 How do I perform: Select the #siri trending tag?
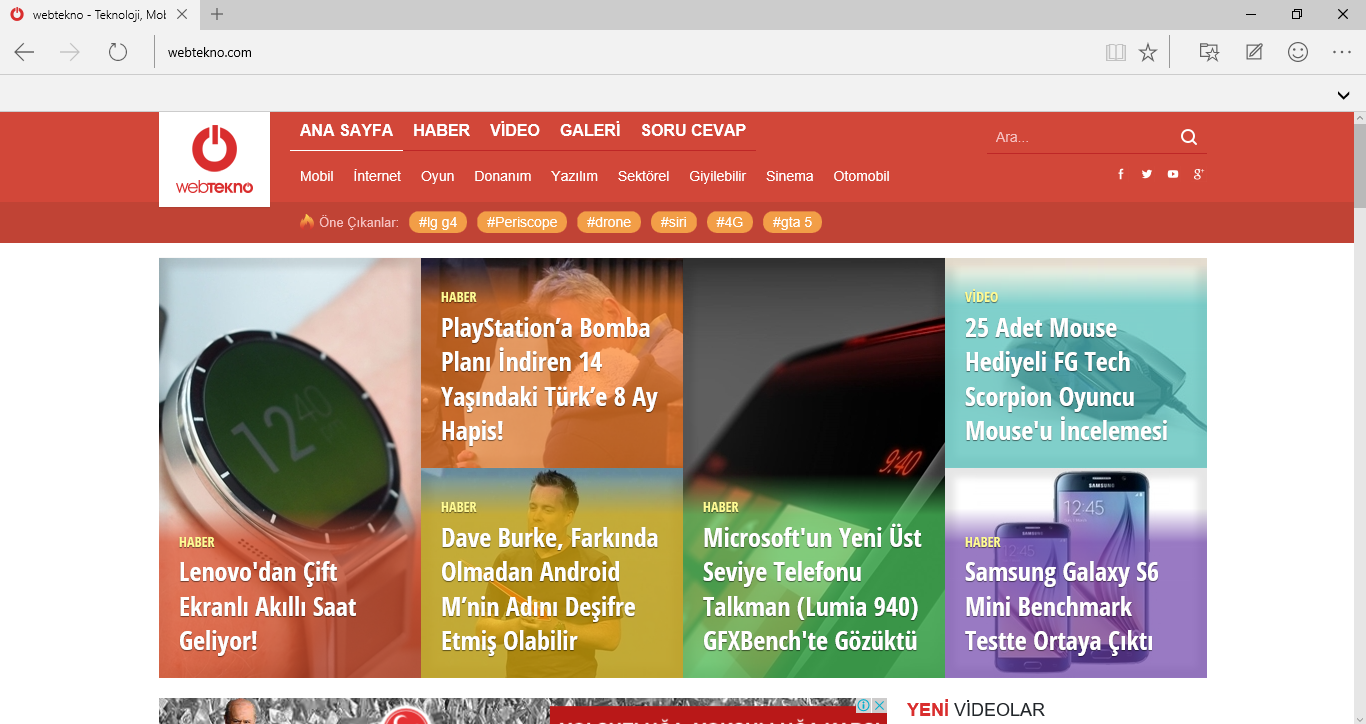[x=674, y=222]
